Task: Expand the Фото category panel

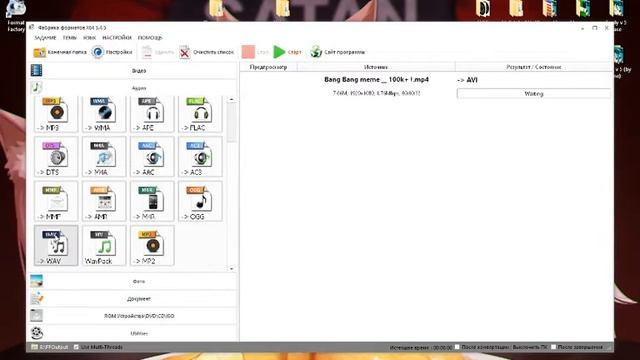Action: (133, 281)
